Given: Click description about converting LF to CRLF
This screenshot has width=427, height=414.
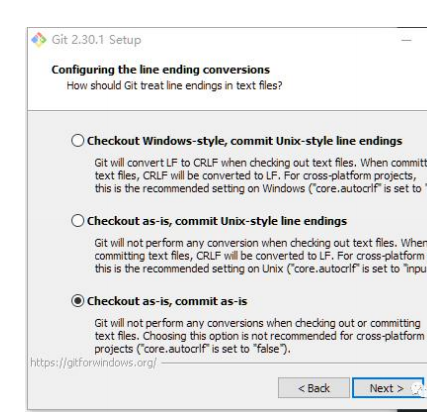Looking at the screenshot, I should click(260, 176).
